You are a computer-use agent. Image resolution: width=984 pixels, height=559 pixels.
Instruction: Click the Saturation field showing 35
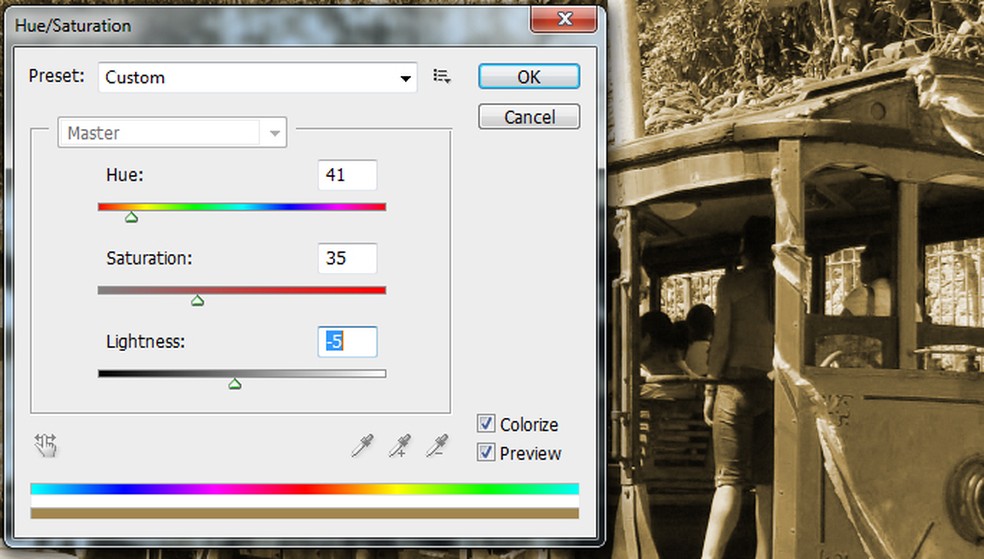coord(347,258)
